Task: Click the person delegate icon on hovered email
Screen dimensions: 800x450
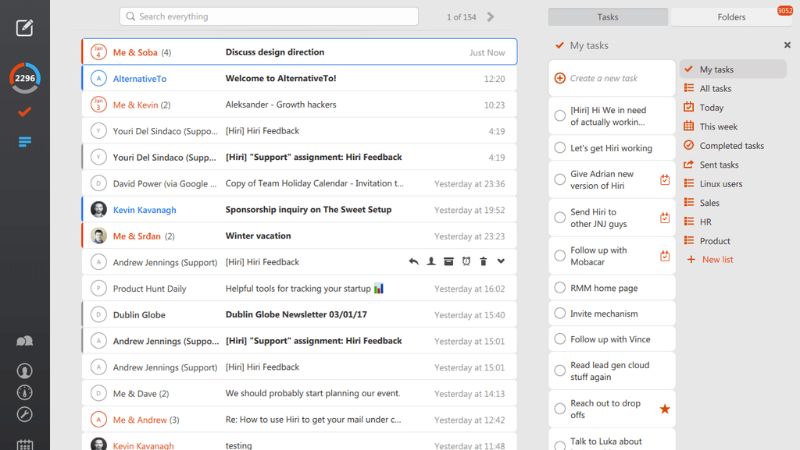Action: coord(431,262)
